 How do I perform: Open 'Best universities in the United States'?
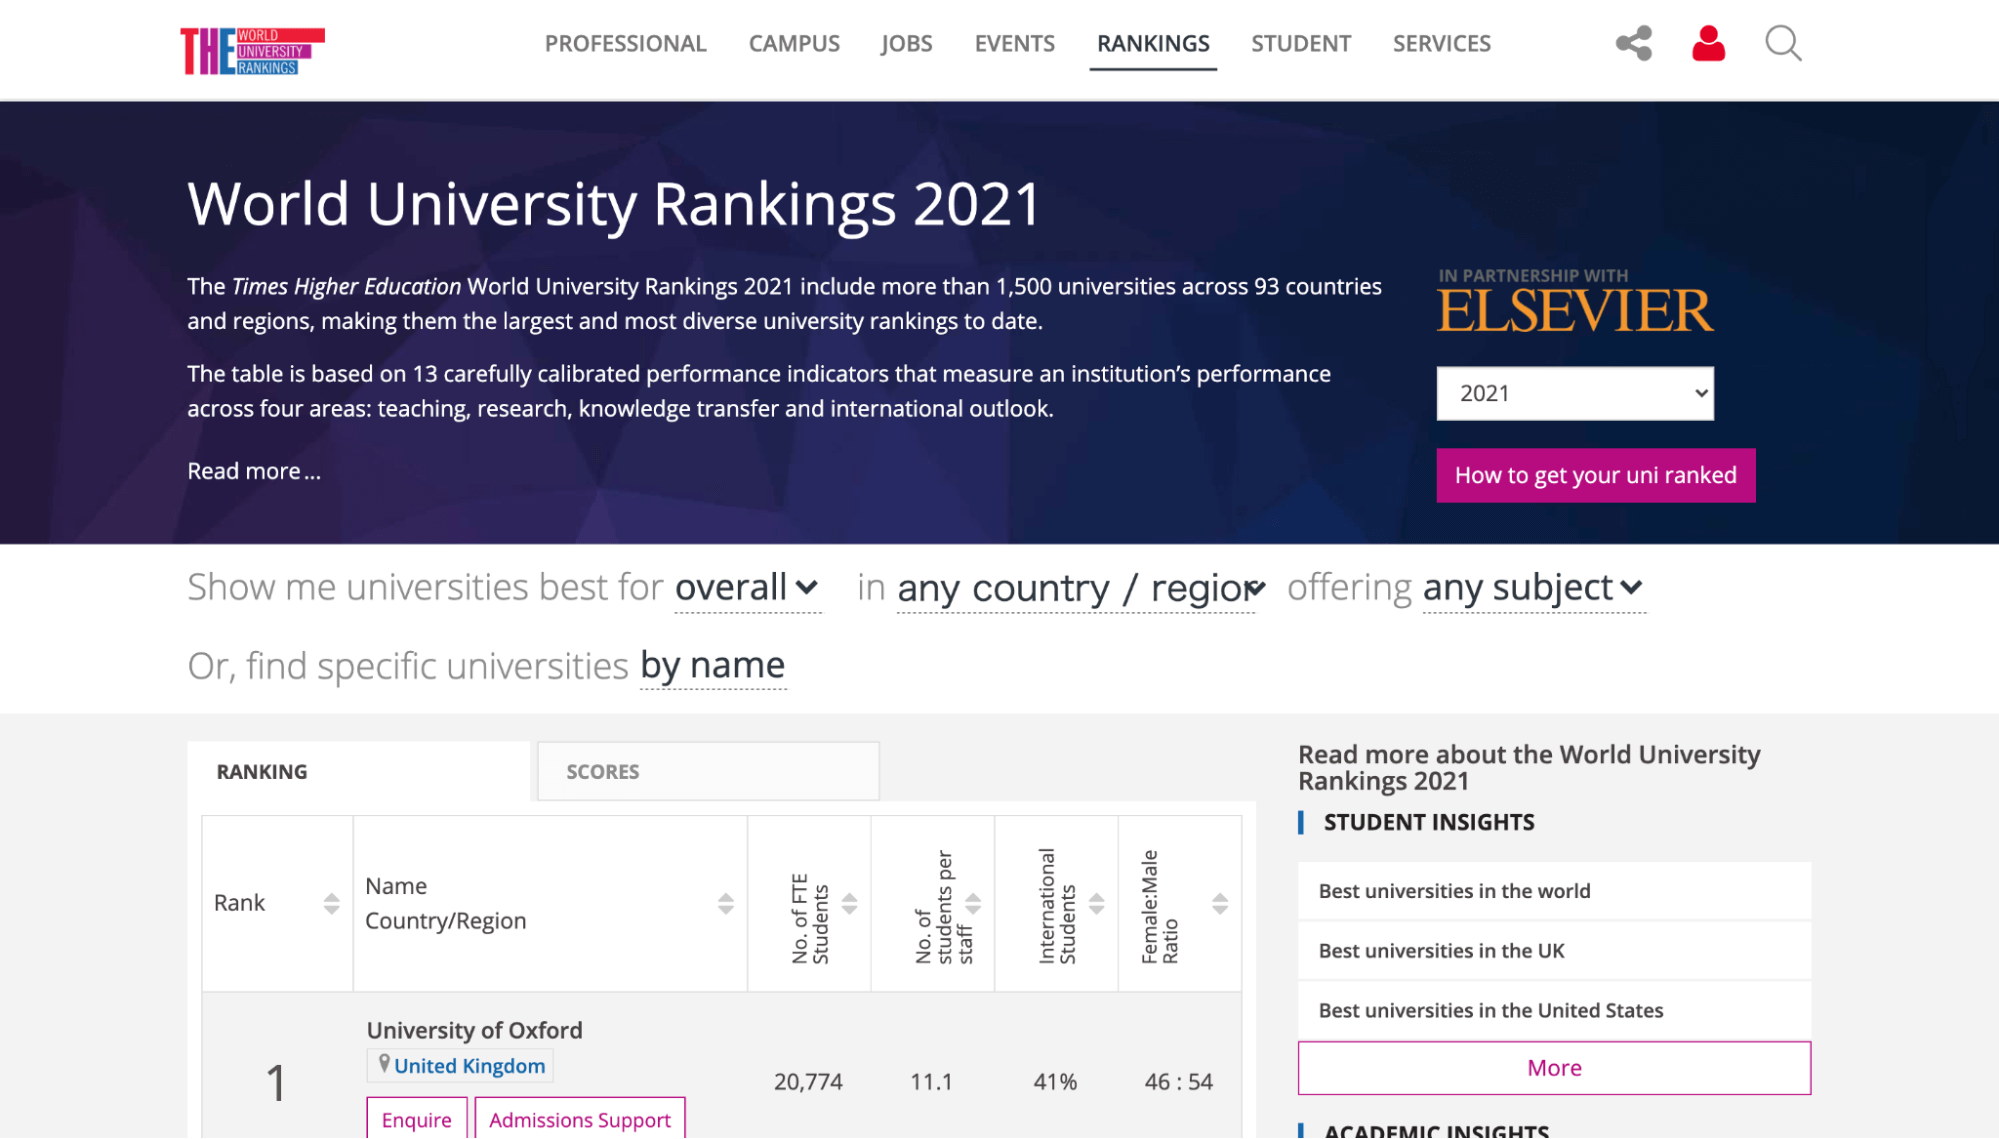point(1554,1010)
